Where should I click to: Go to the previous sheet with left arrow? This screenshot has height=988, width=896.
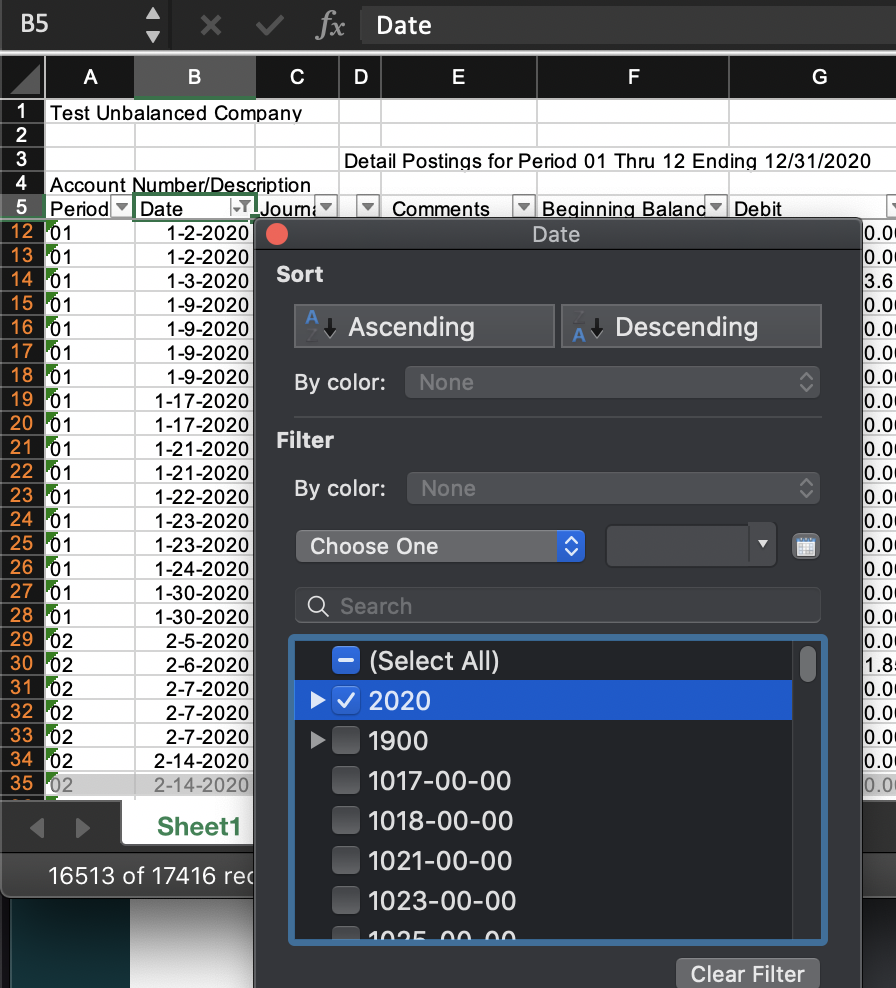(x=37, y=827)
